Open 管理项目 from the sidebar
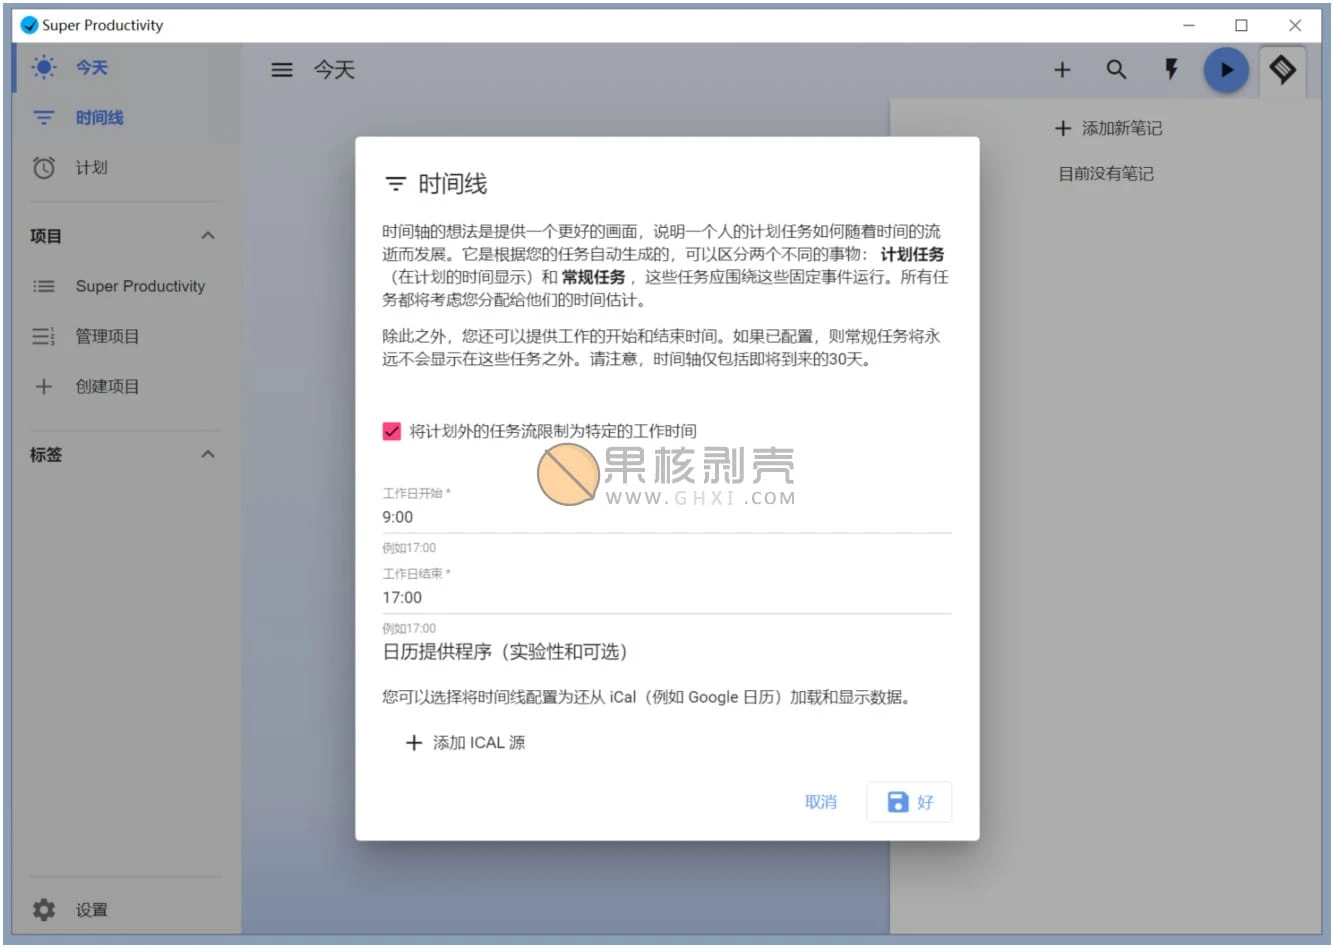Screen dimensions: 1334x948 (107, 336)
